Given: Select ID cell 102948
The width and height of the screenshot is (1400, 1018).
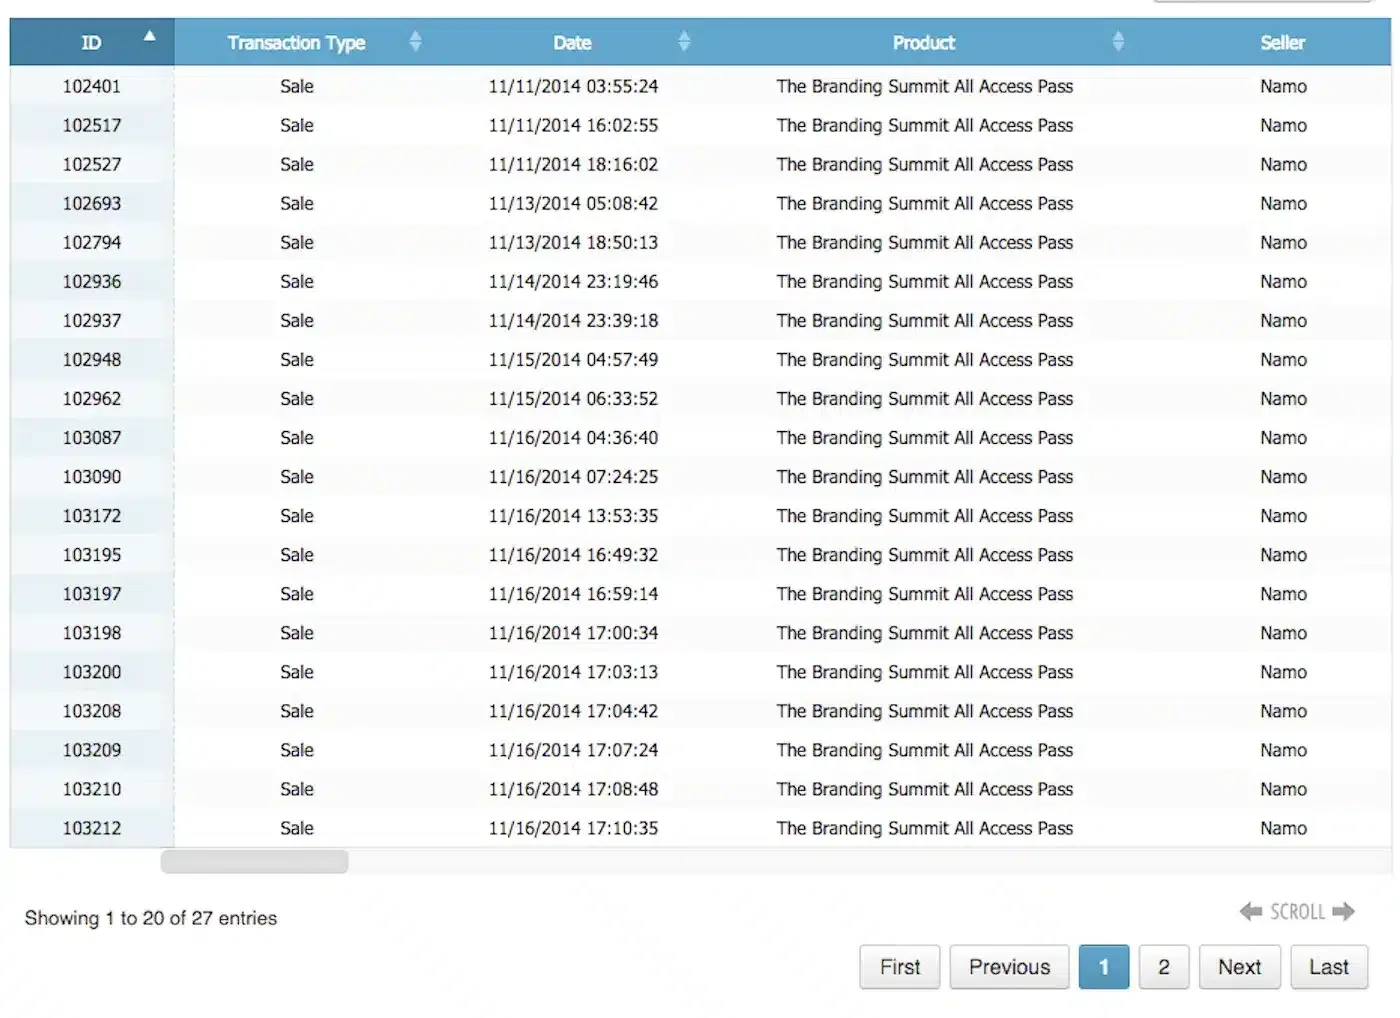Looking at the screenshot, I should point(92,359).
